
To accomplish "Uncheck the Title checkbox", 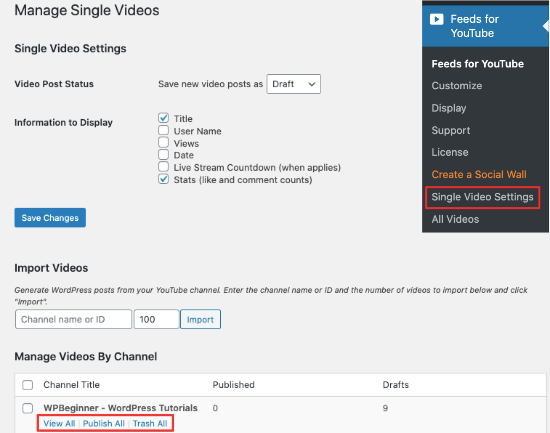I will [163, 118].
